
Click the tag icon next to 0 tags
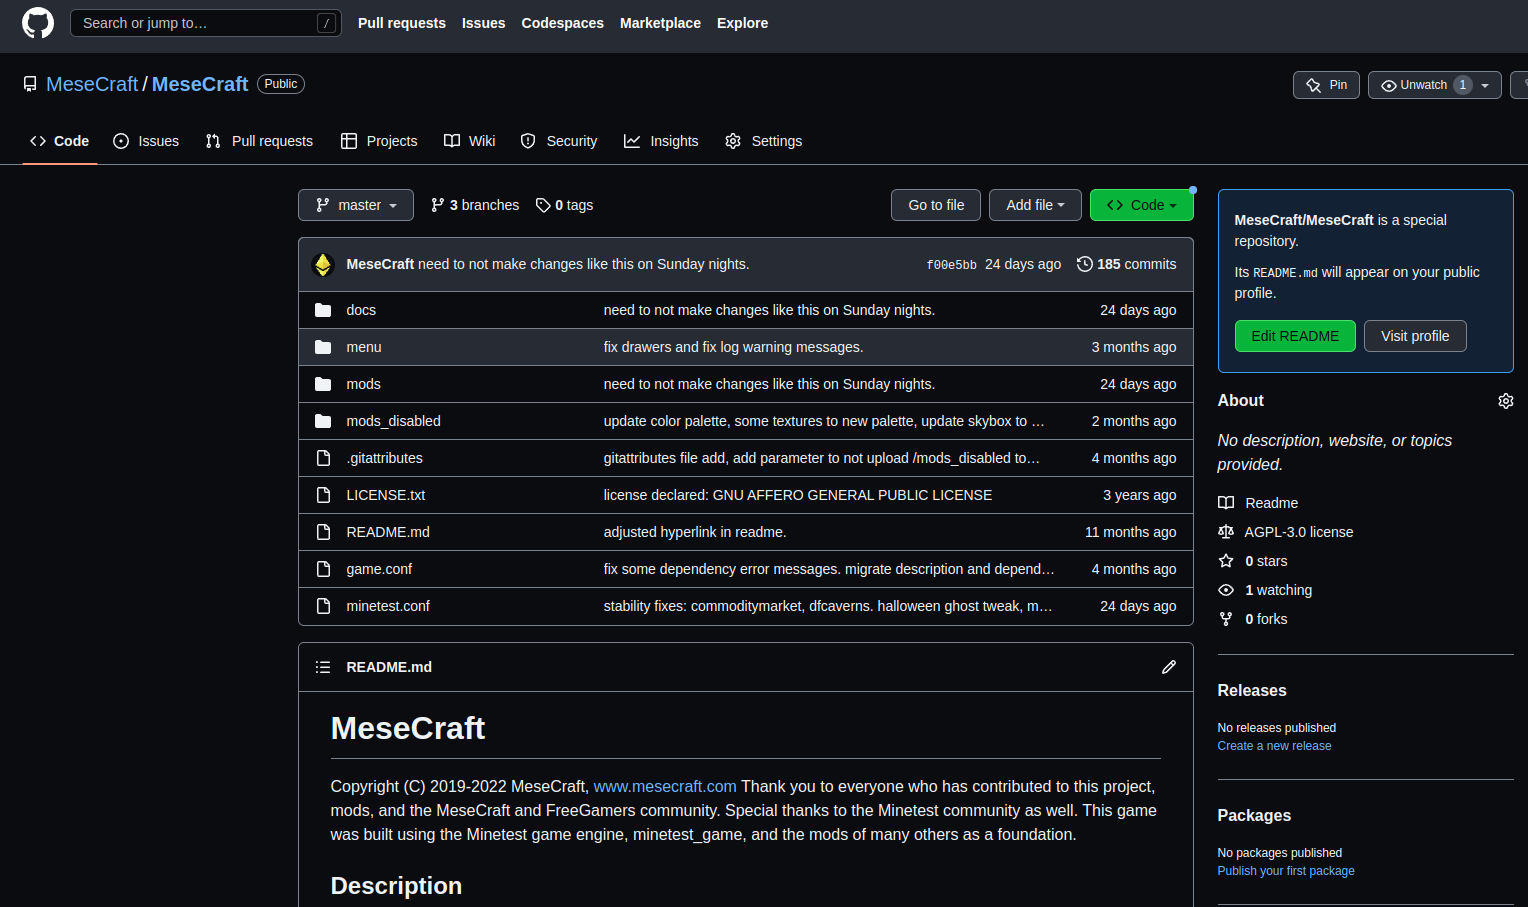coord(543,205)
